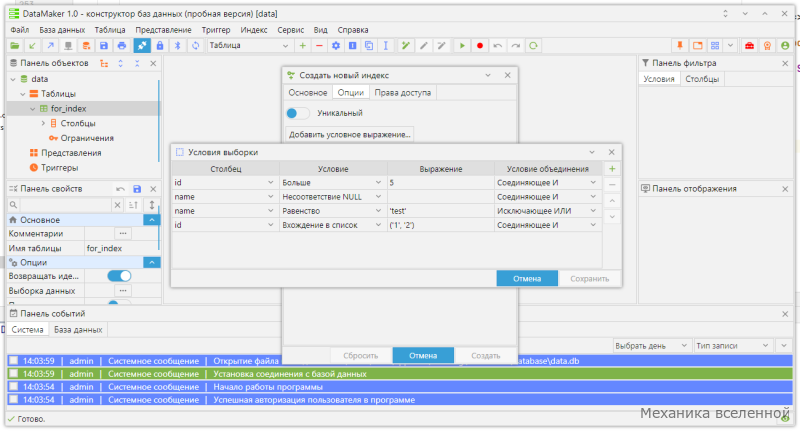Close the Панель фильтра panel
Screen dimensions: 800x431
pyautogui.click(x=785, y=64)
